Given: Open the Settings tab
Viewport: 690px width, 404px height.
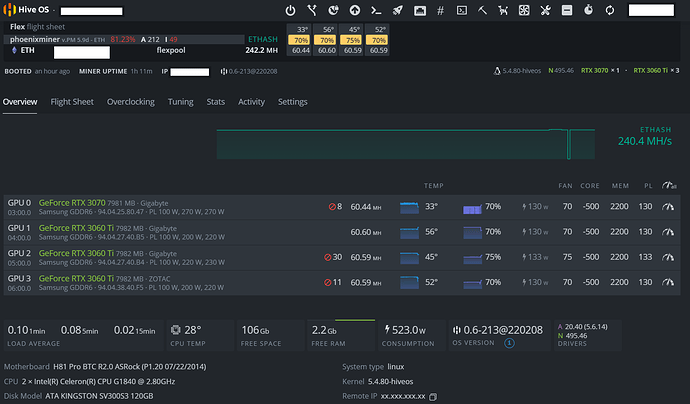Looking at the screenshot, I should coord(293,102).
